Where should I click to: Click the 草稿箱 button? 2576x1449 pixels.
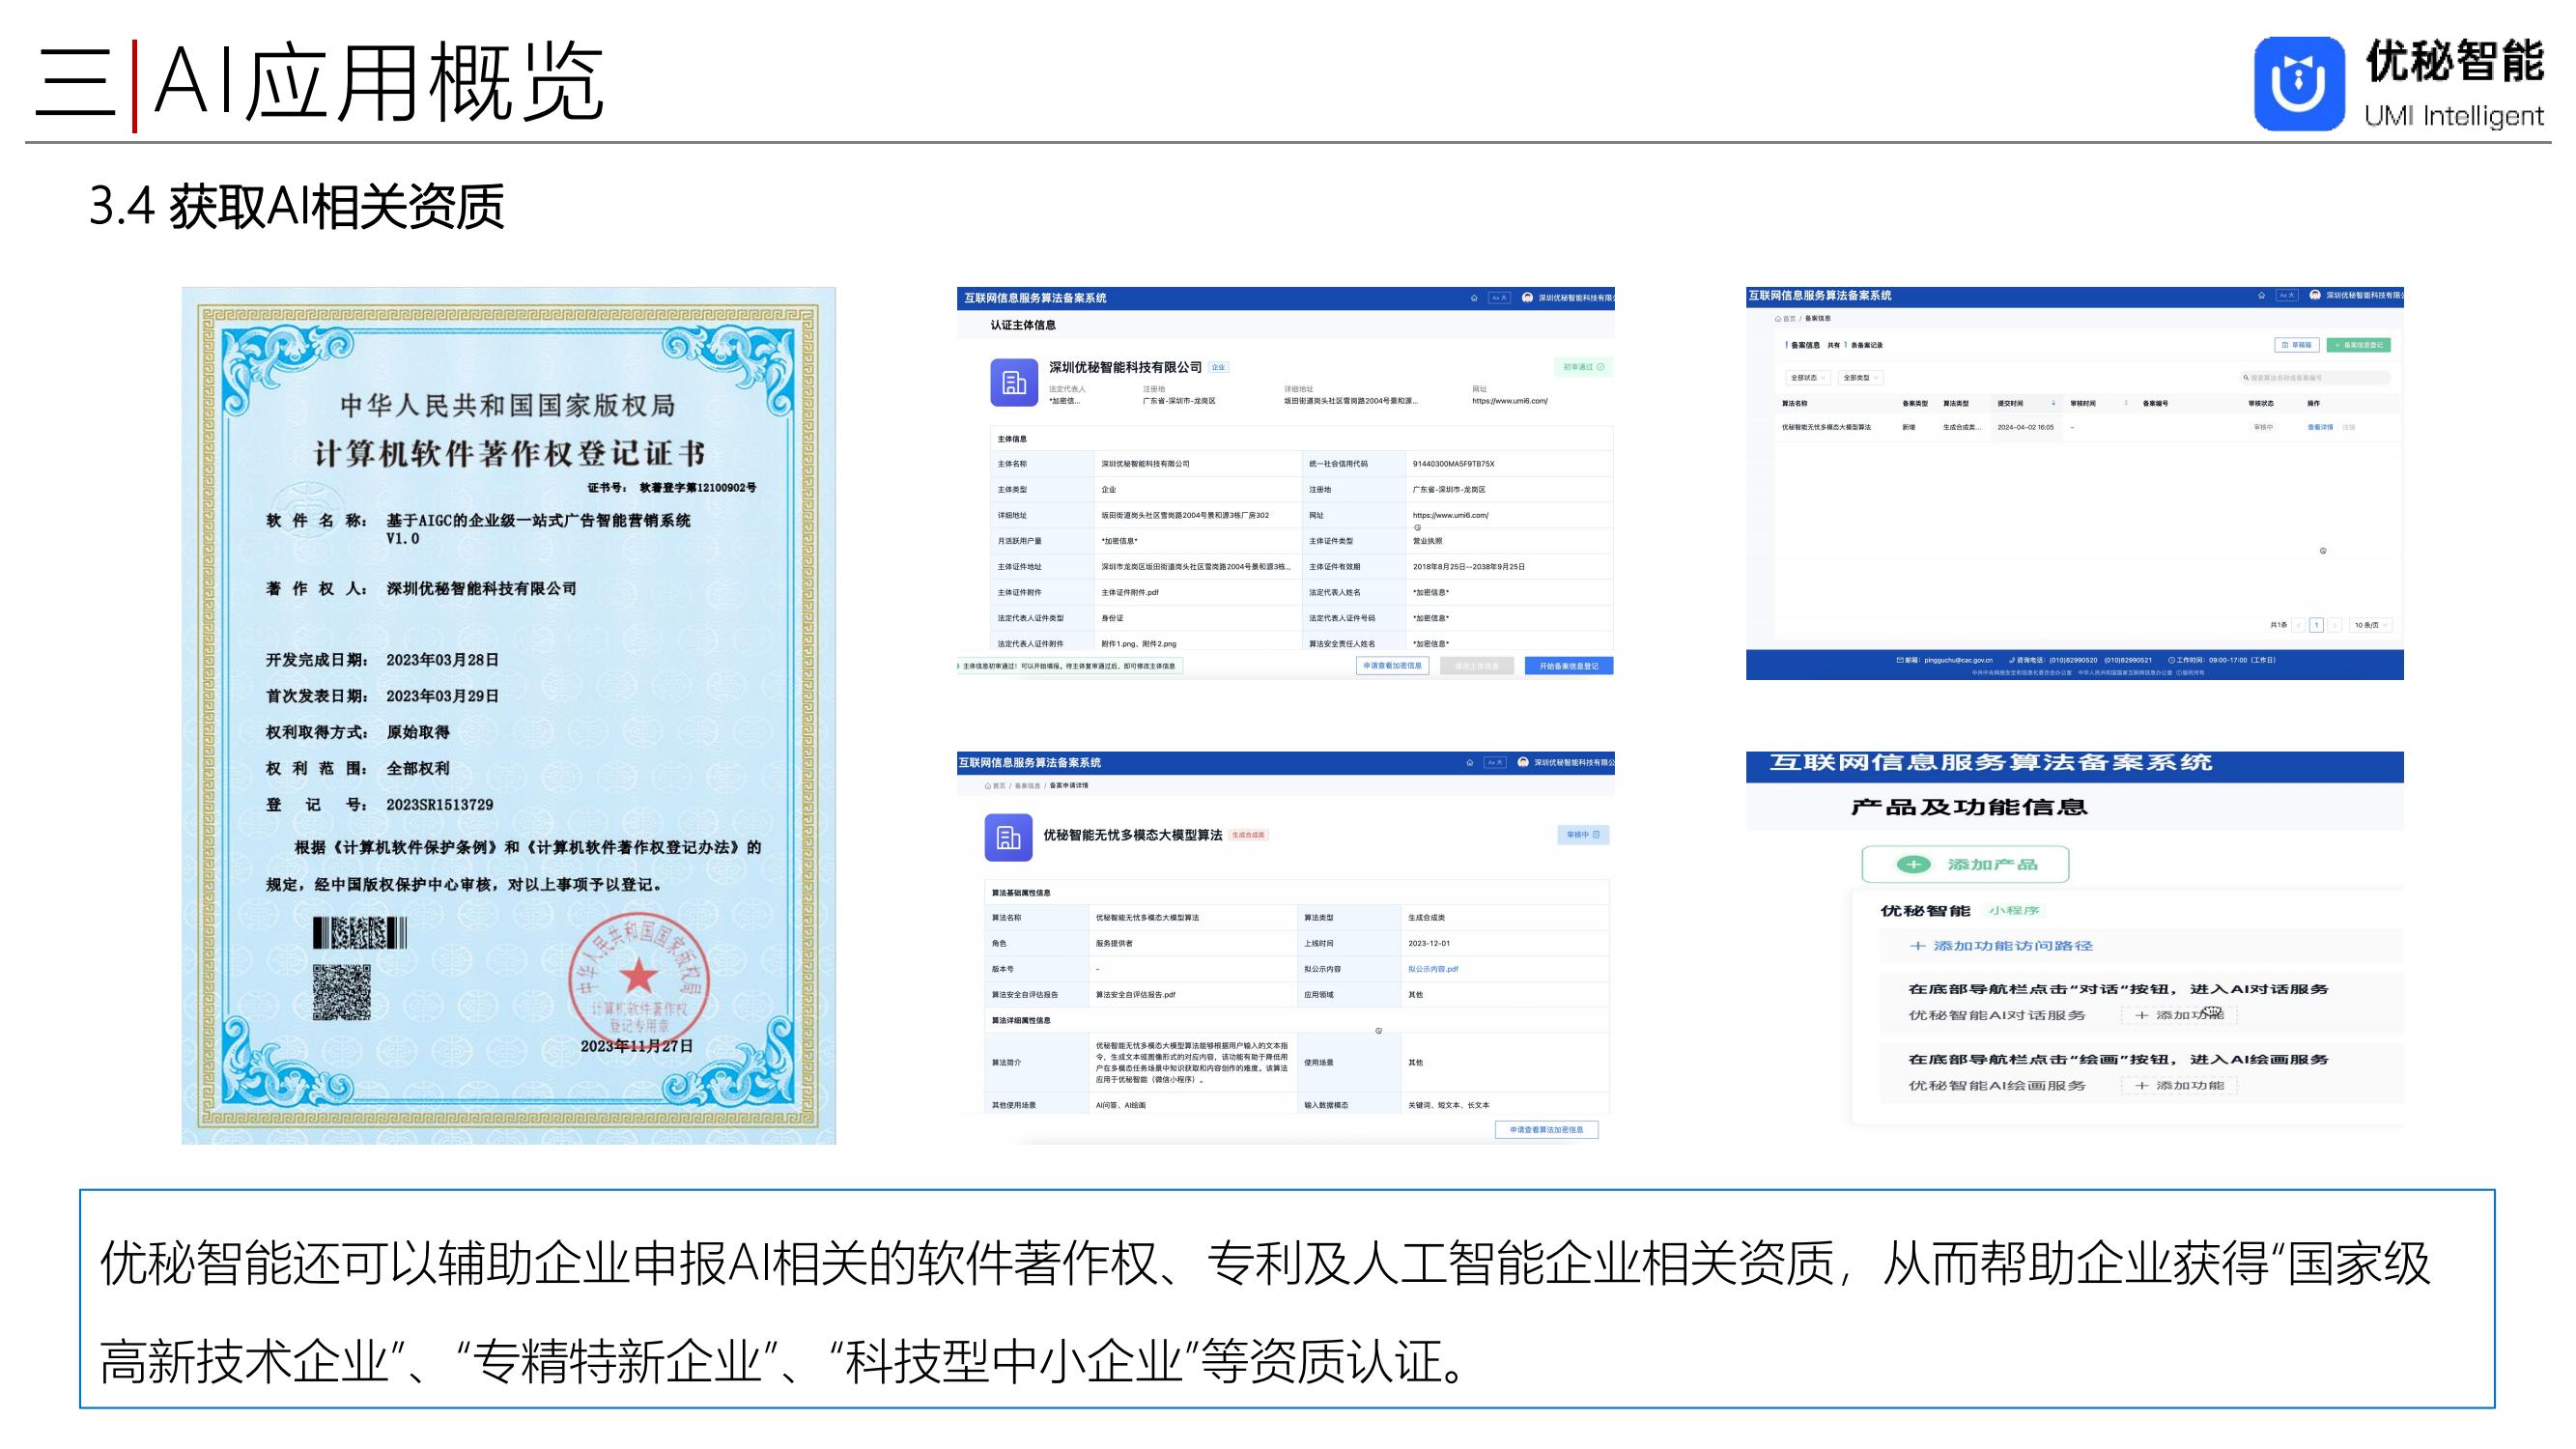coord(2297,345)
